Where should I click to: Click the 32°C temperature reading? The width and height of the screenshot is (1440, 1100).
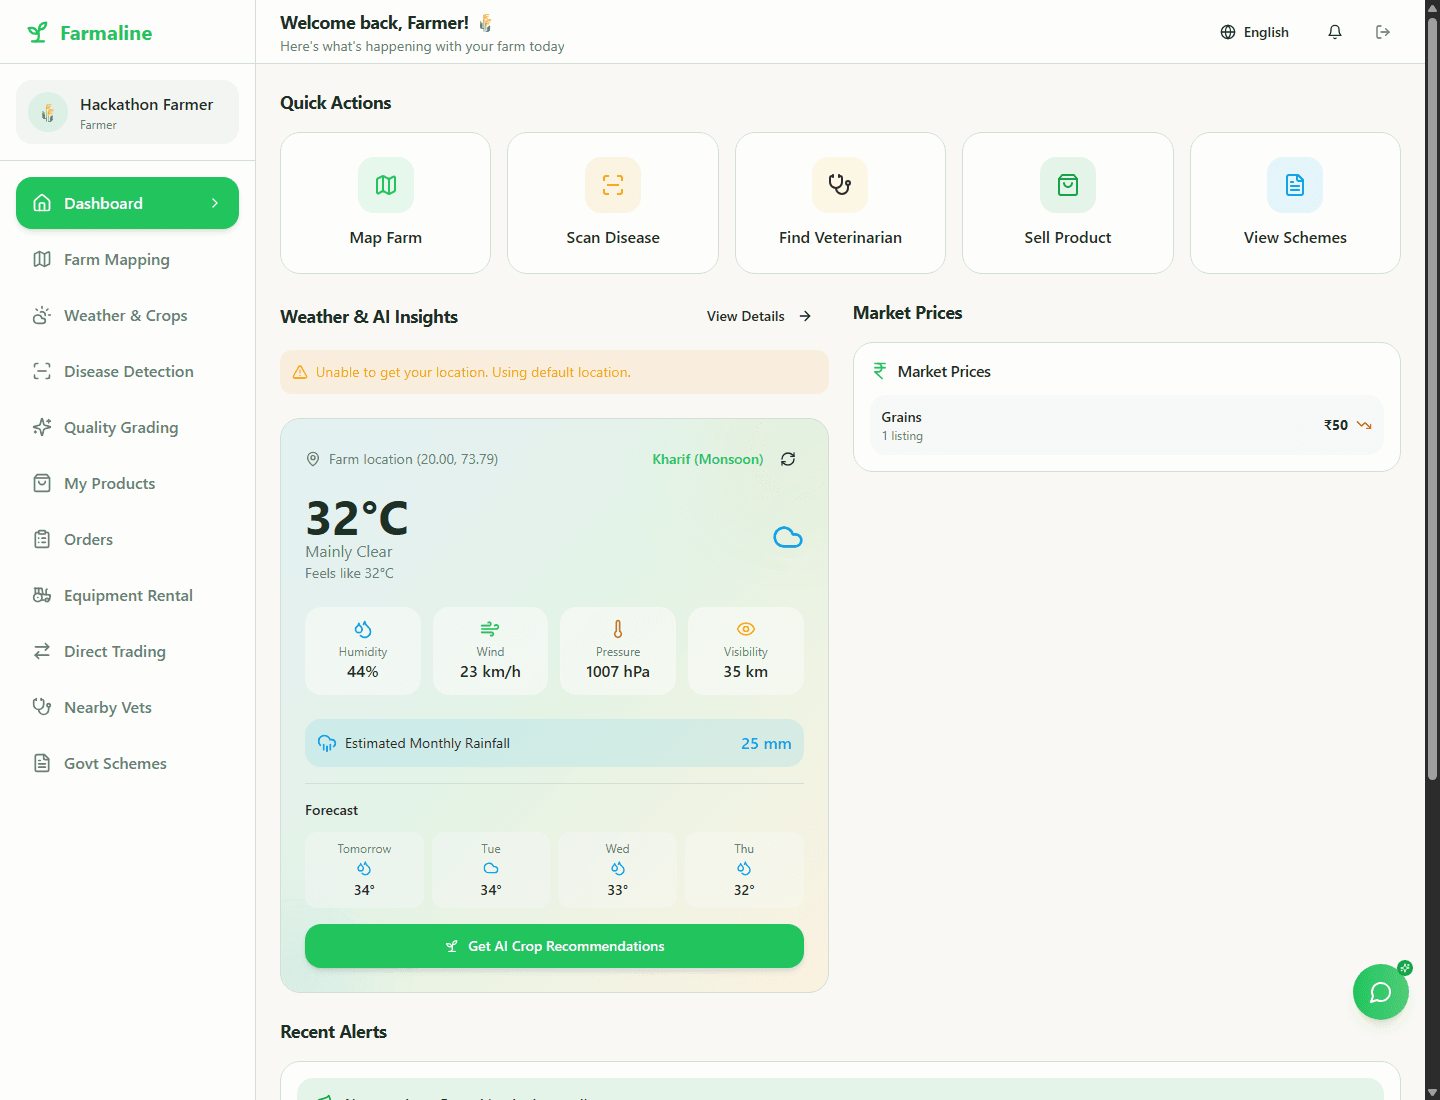tap(357, 519)
